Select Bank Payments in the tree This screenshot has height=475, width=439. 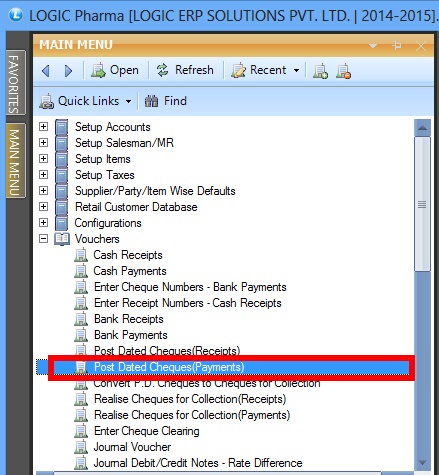(131, 335)
